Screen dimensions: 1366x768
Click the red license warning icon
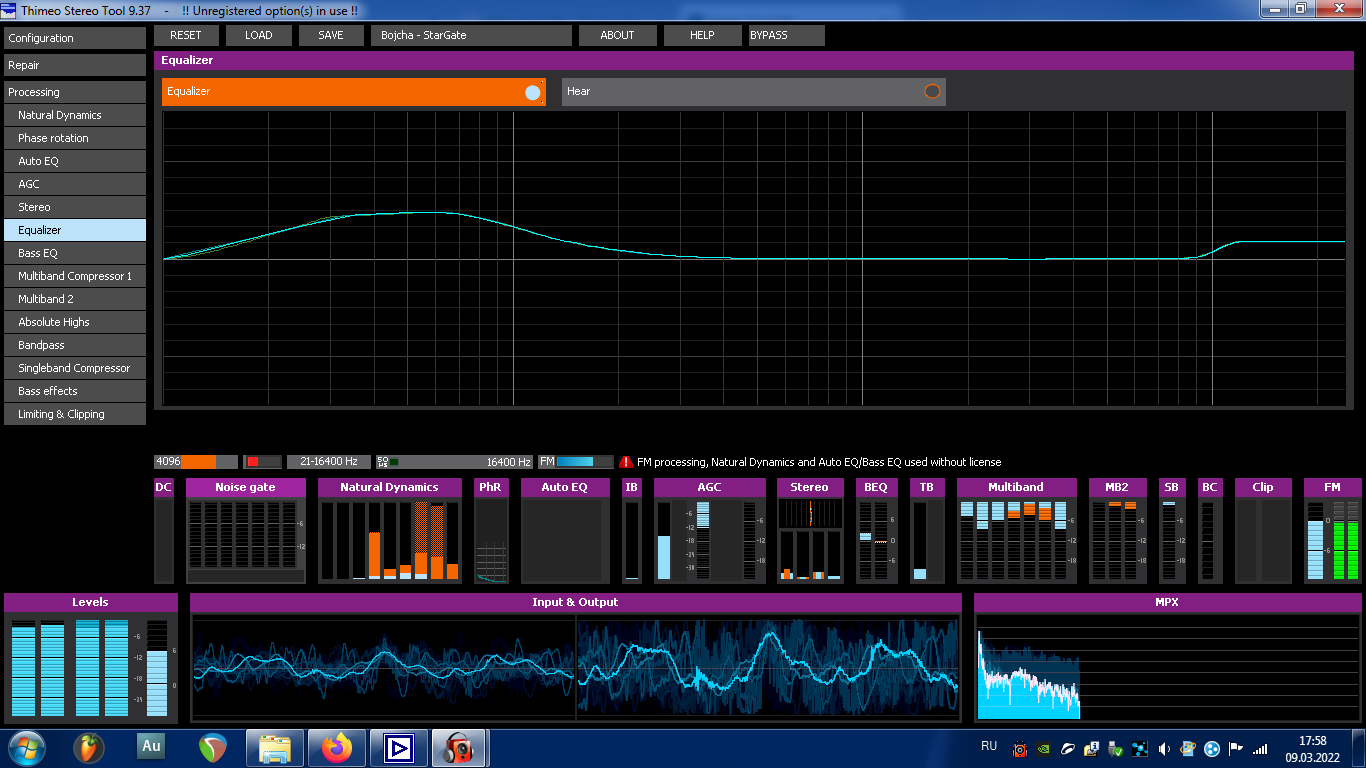[x=626, y=462]
